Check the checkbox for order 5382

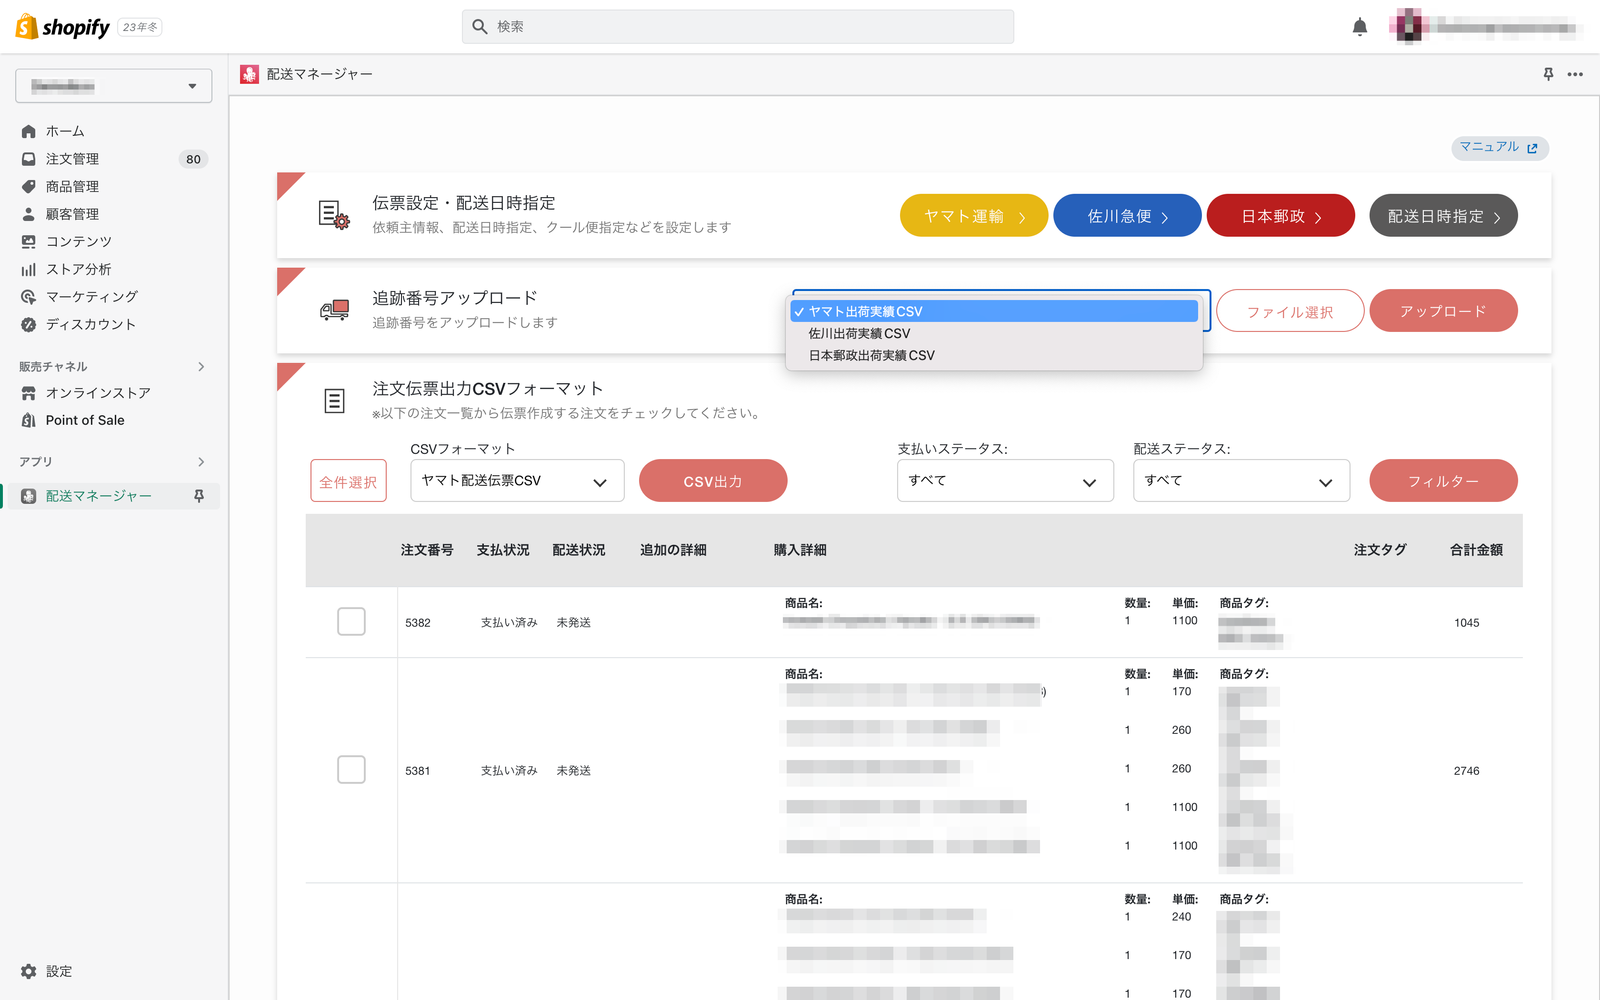351,621
